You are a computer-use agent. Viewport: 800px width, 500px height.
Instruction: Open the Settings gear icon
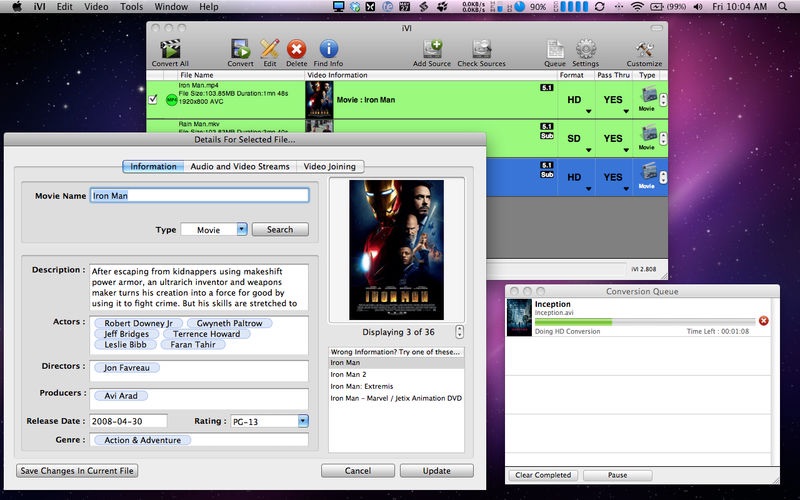(x=585, y=49)
